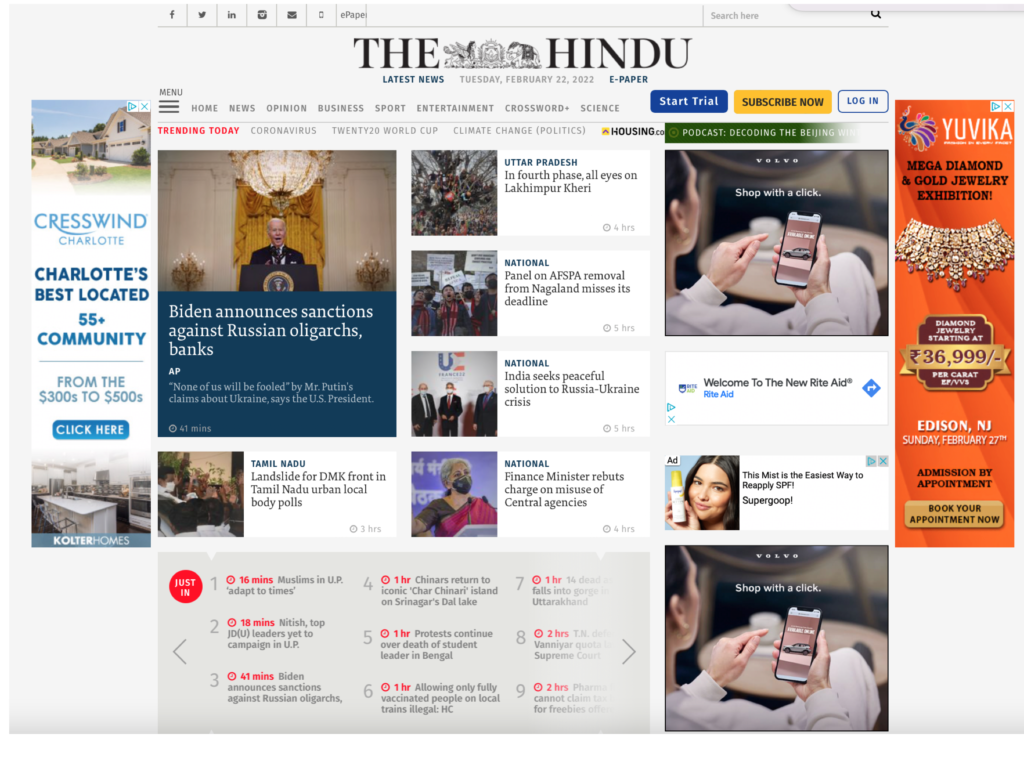Open Just In item vaccinated people local trains

point(440,698)
